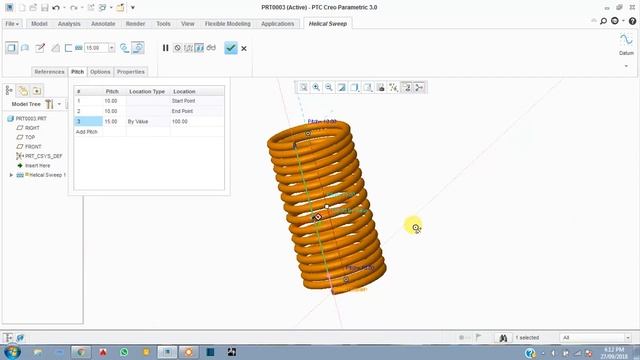Click the Undo arrow icon

coord(56,8)
